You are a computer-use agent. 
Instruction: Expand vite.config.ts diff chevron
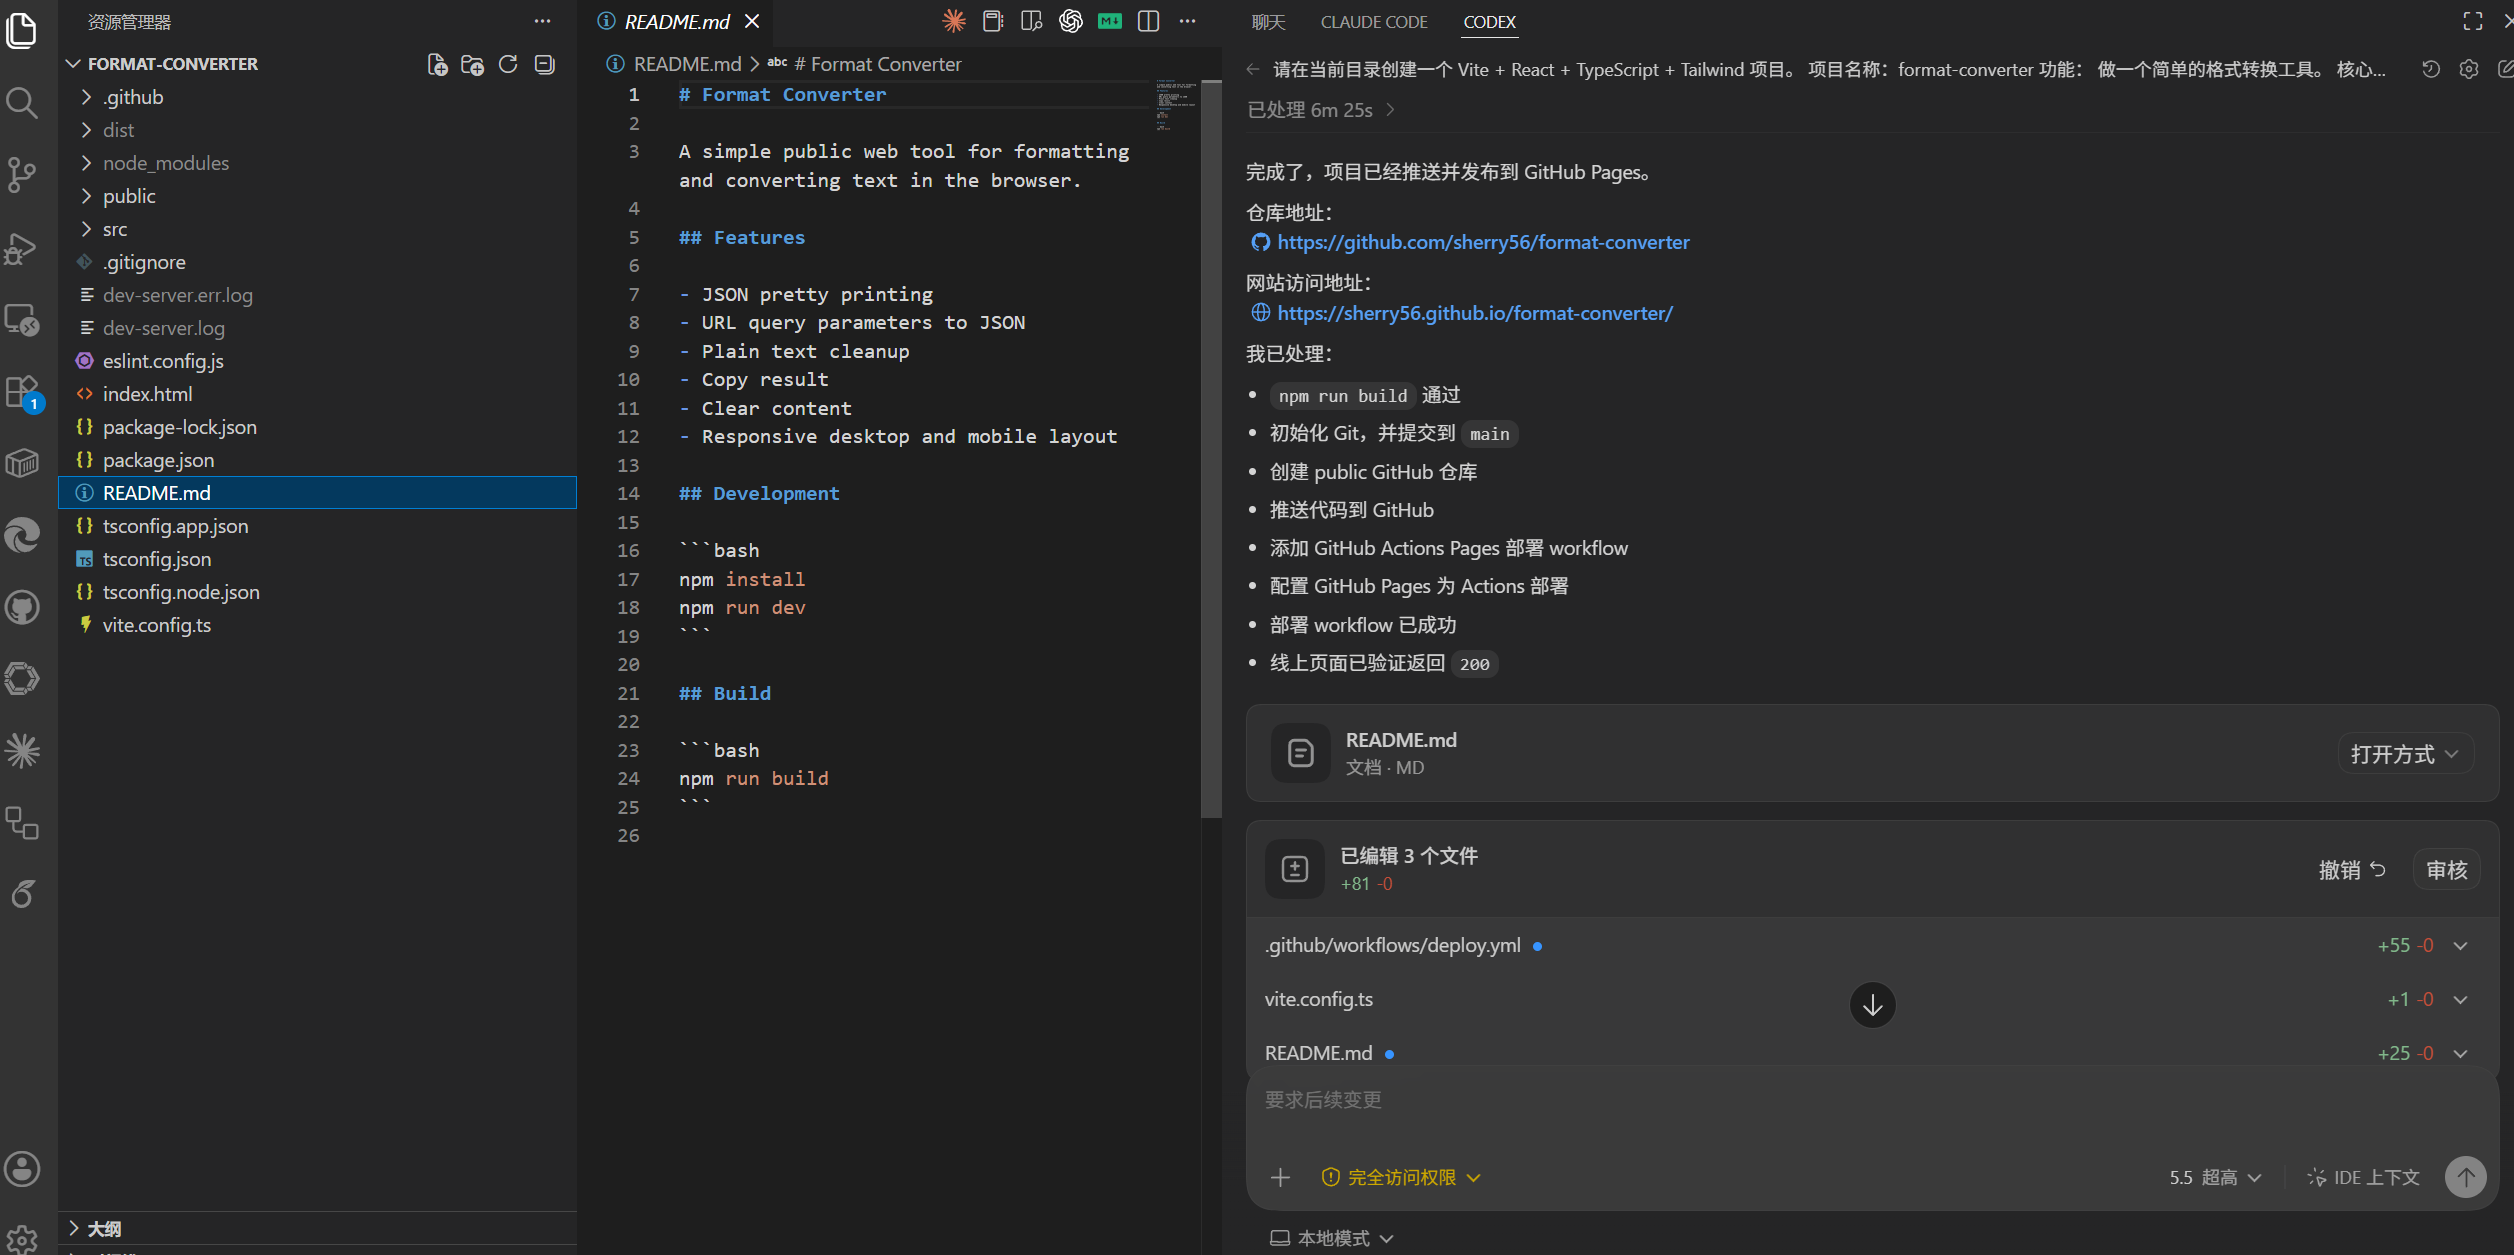coord(2461,1000)
